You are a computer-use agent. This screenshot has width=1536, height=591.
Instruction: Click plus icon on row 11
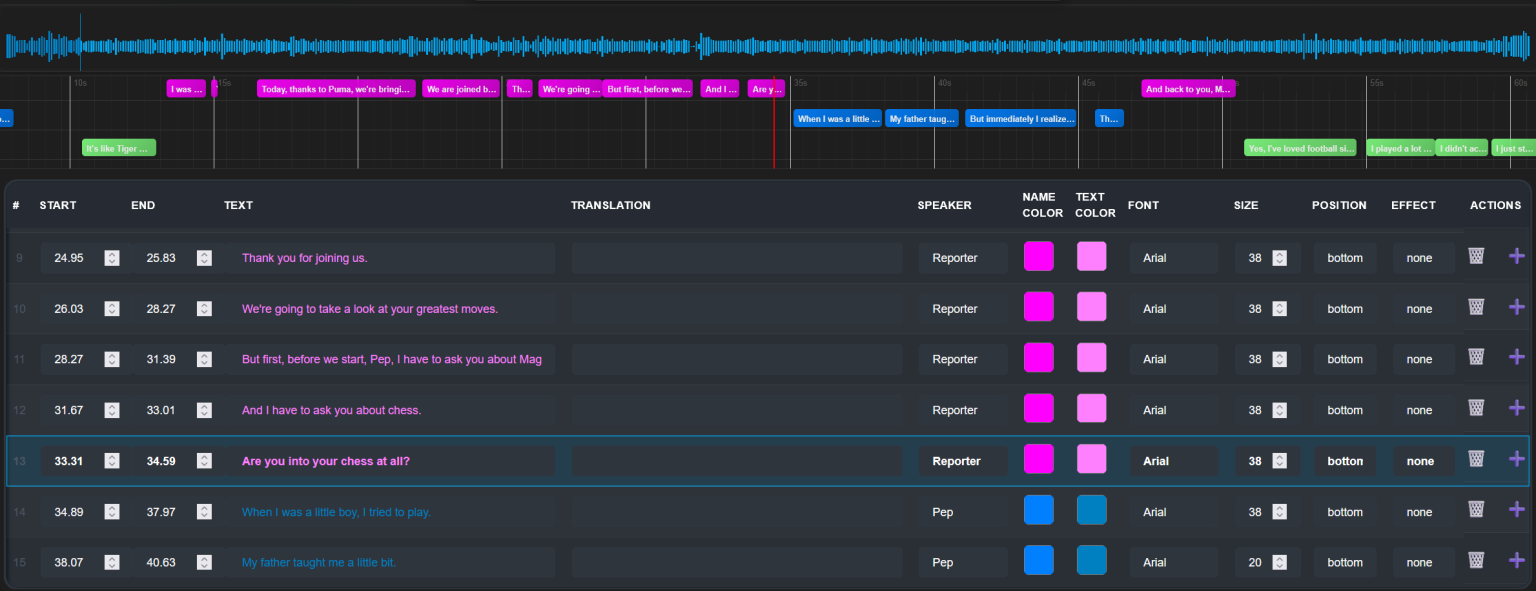pyautogui.click(x=1516, y=358)
